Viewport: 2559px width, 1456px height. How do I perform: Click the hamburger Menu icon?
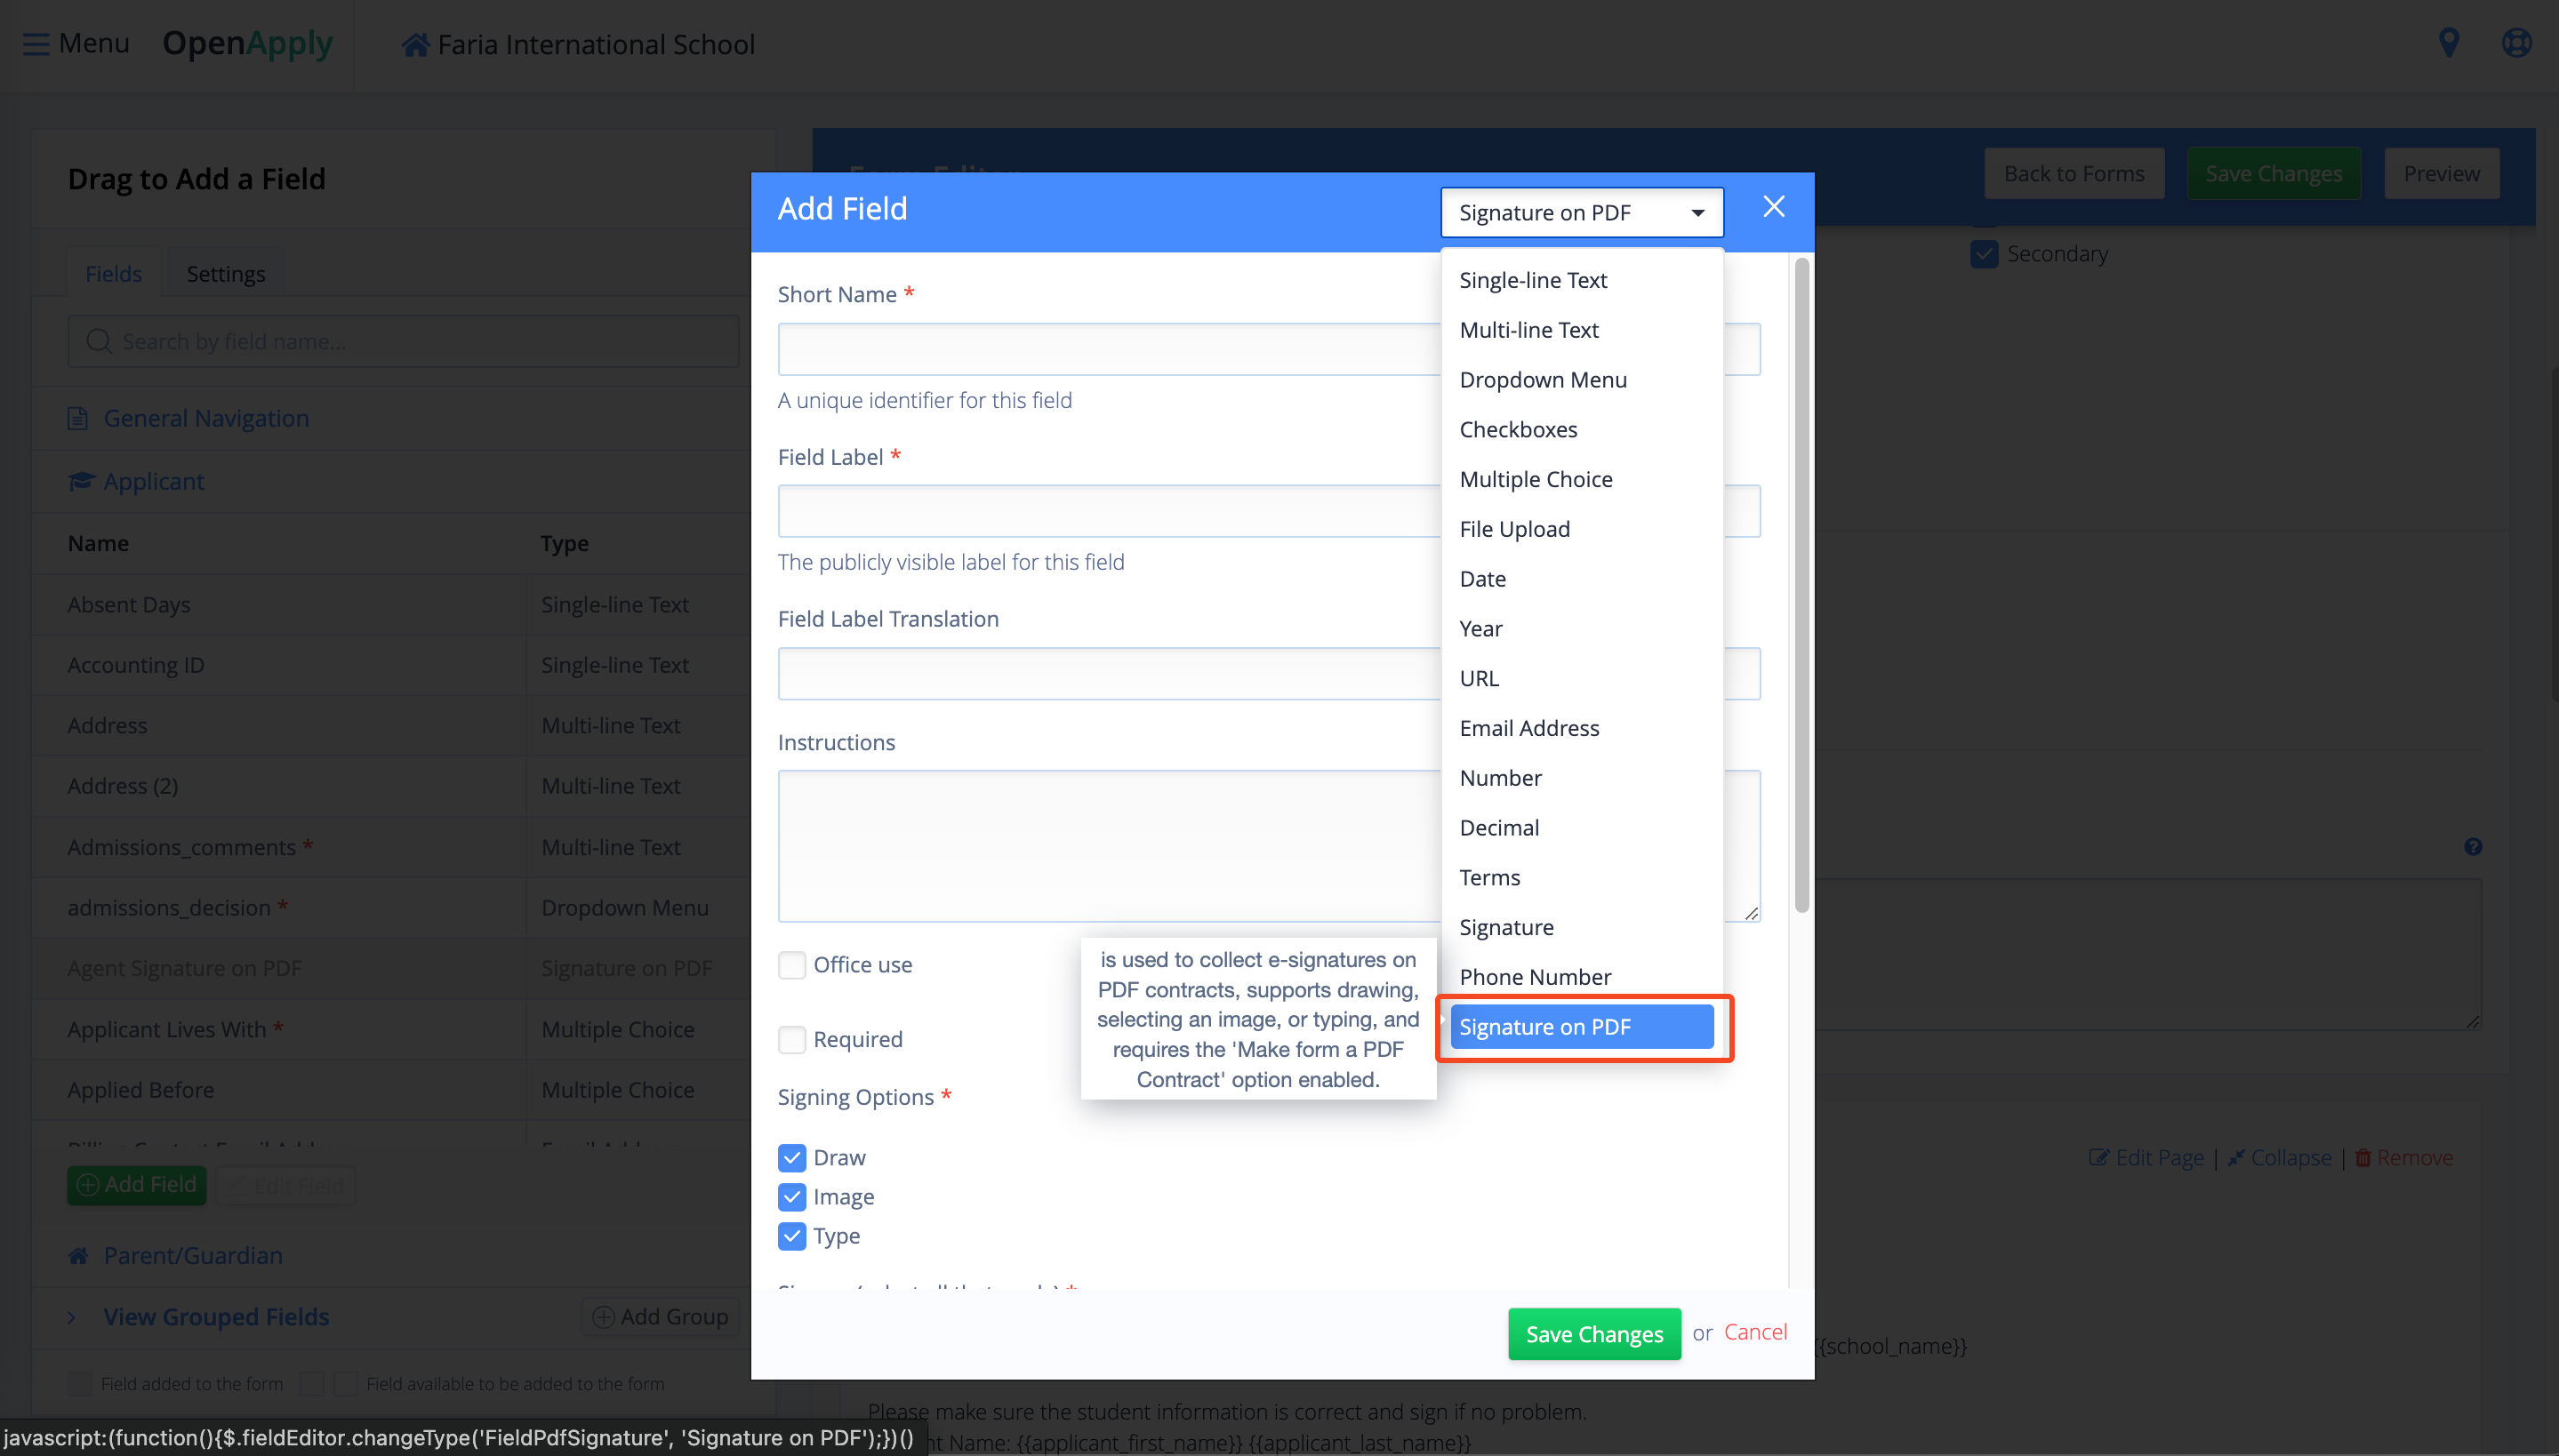click(x=36, y=44)
